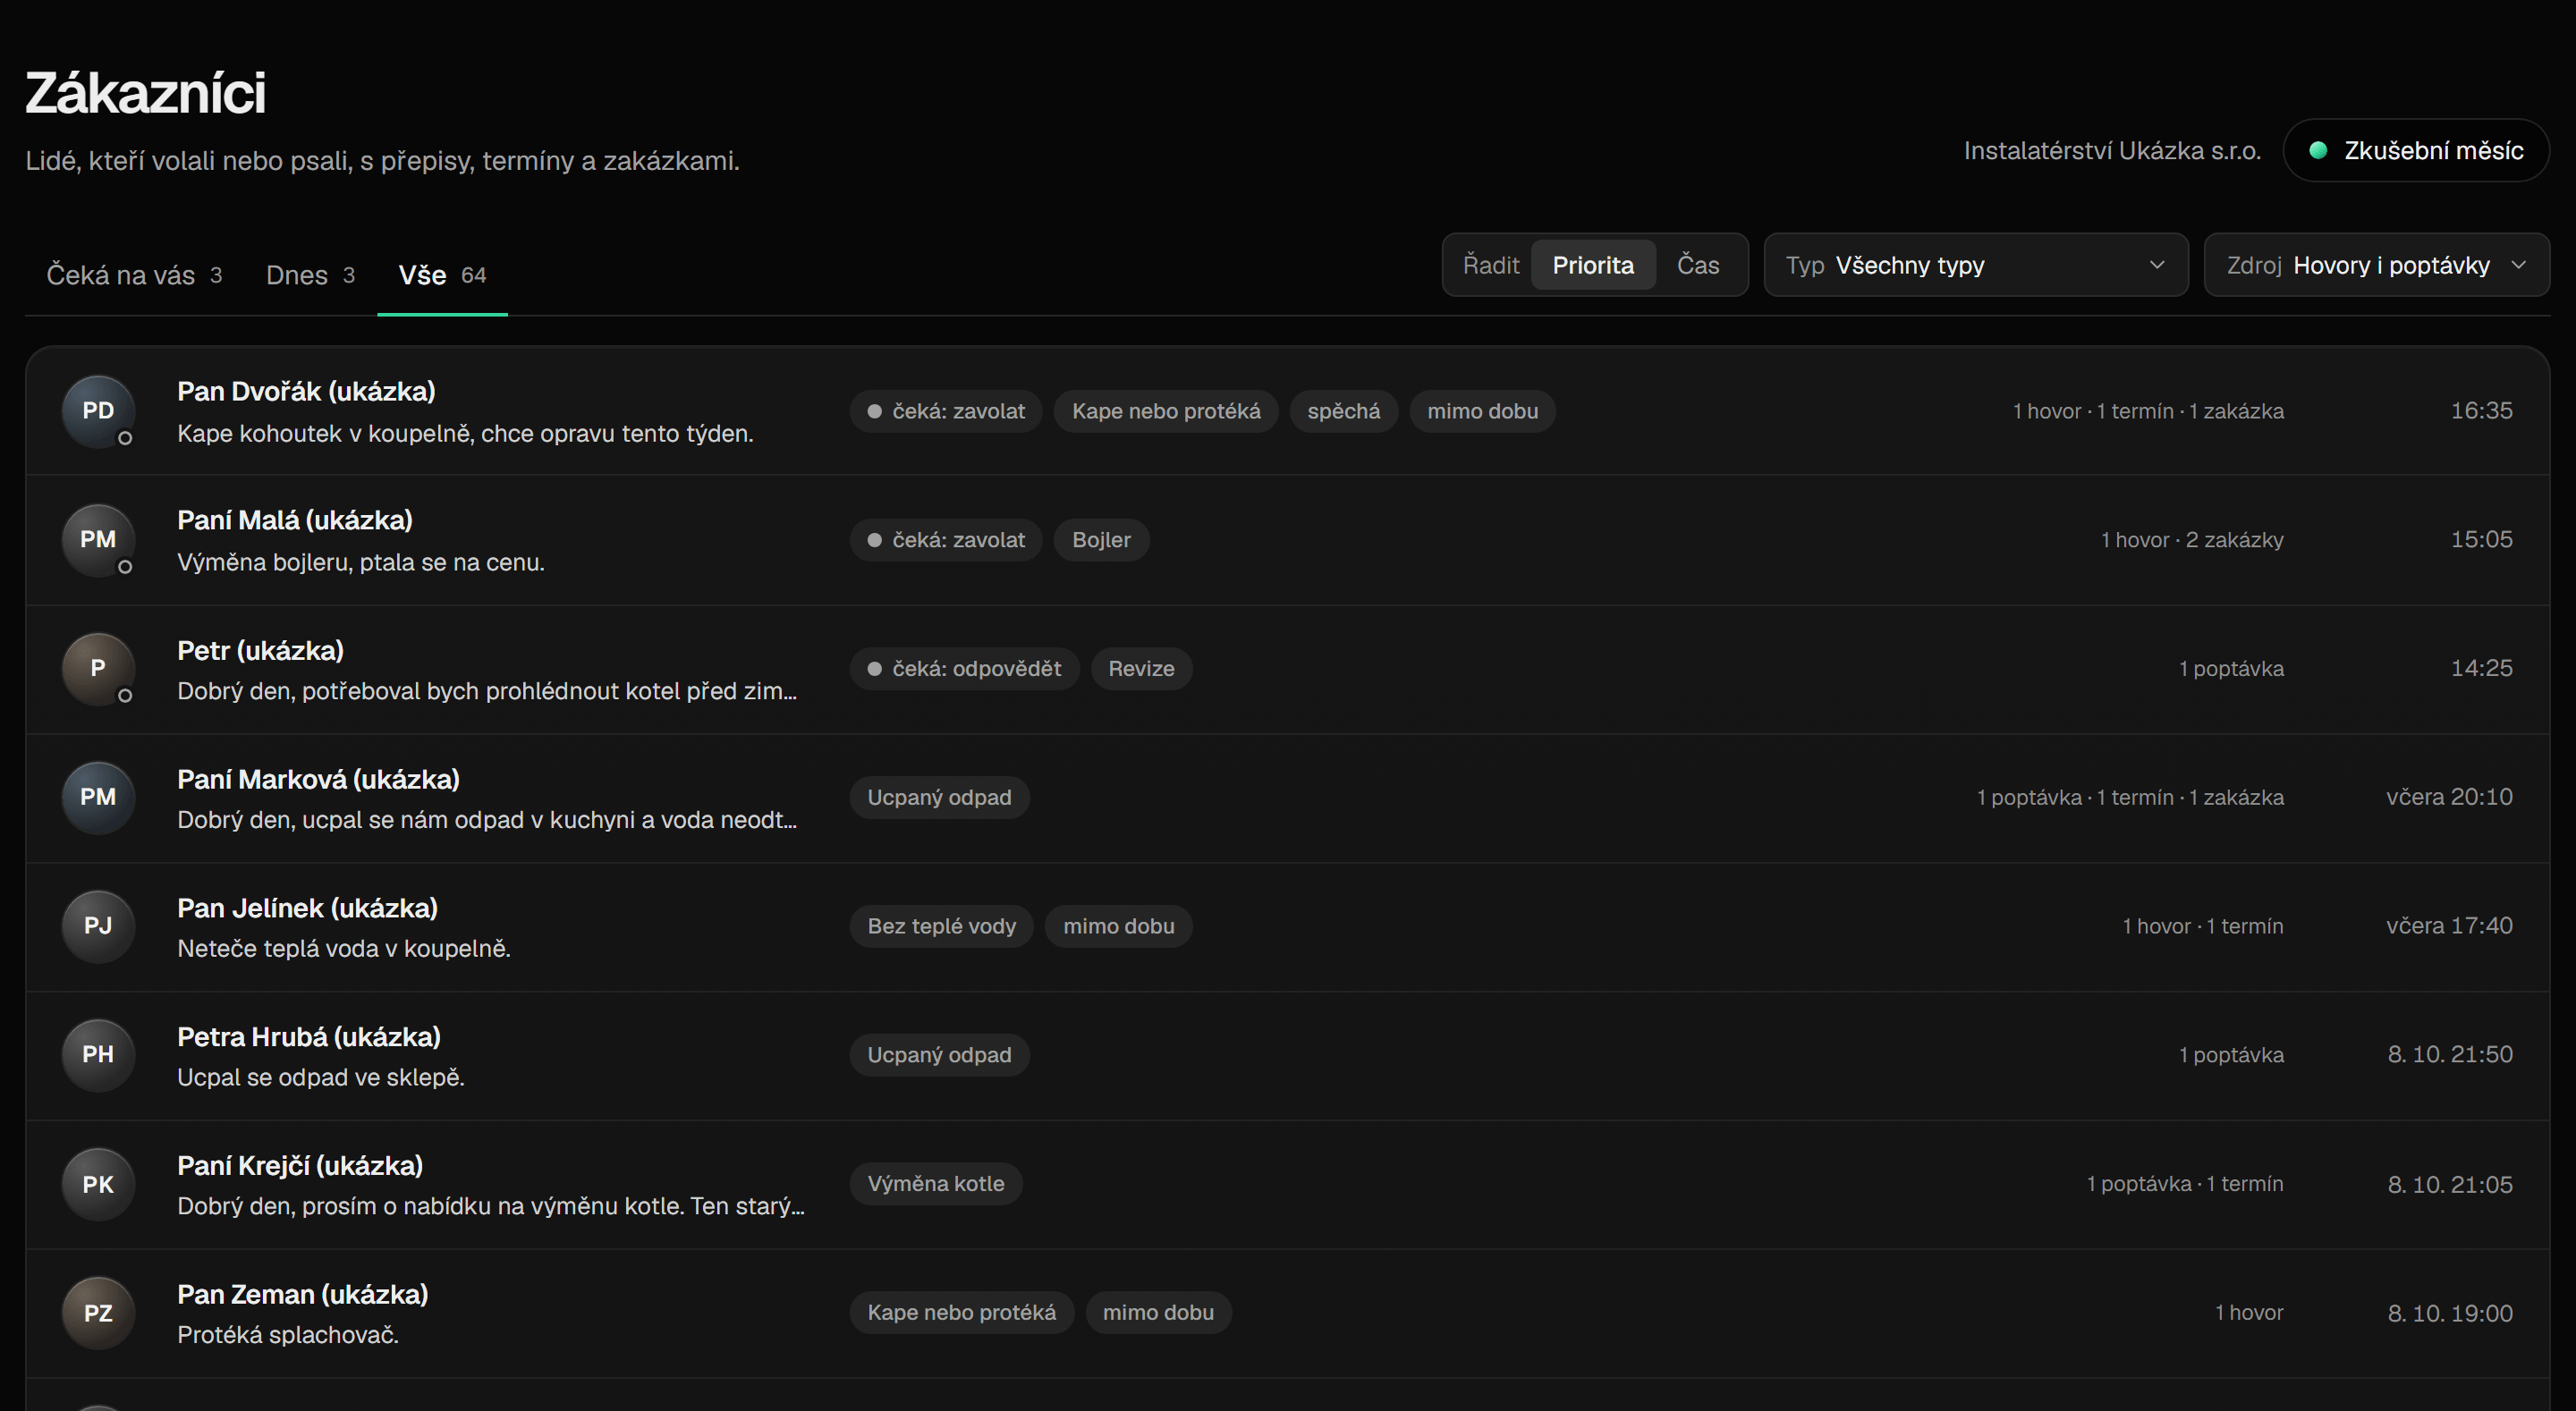Switch to the Dnes tab
2576x1411 pixels.
310,275
